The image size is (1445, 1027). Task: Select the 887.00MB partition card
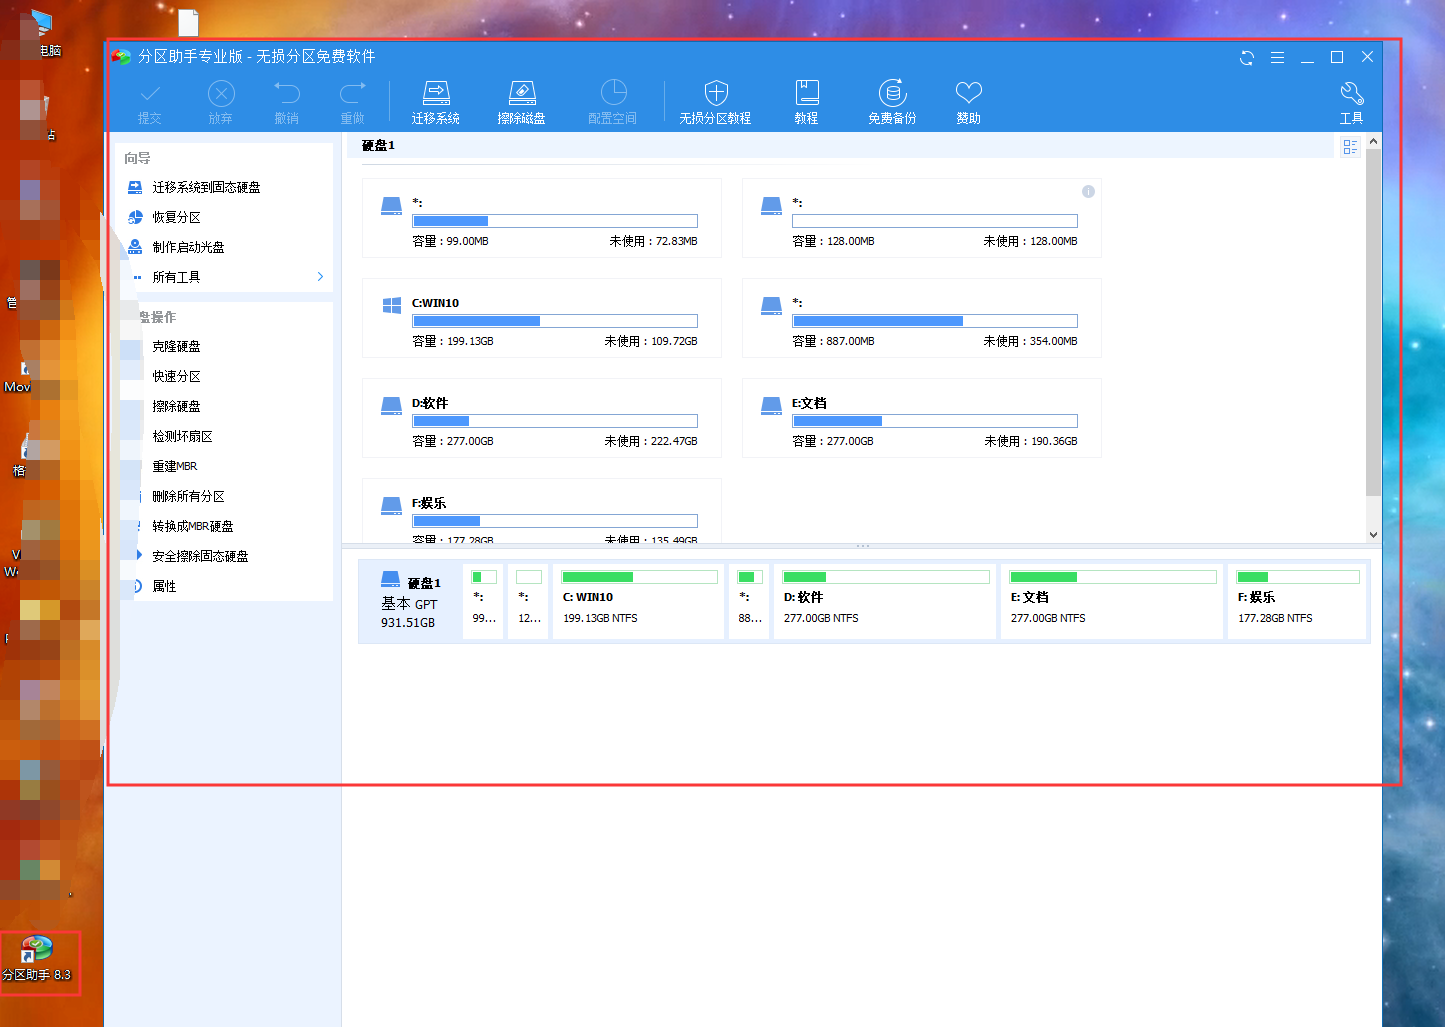[922, 318]
